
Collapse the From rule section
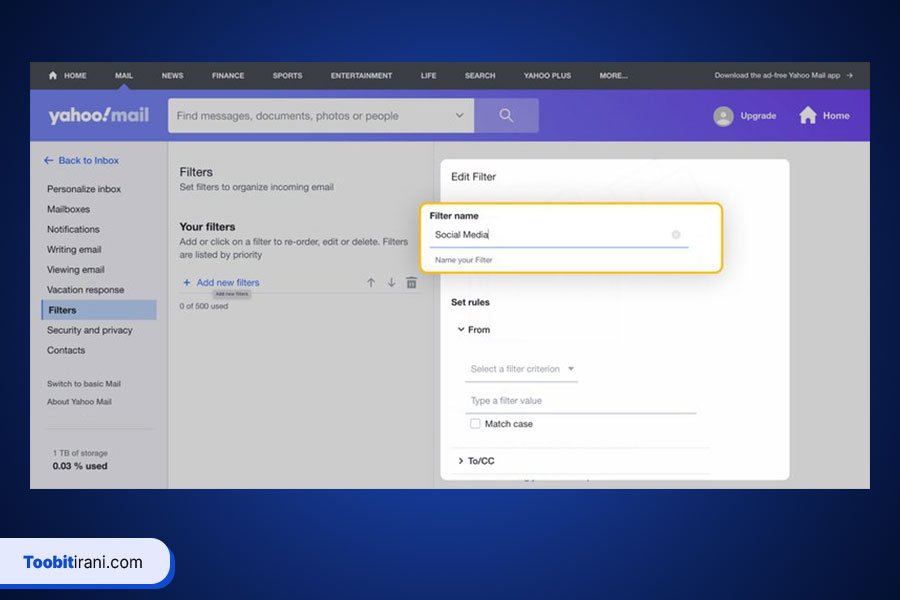(x=461, y=330)
